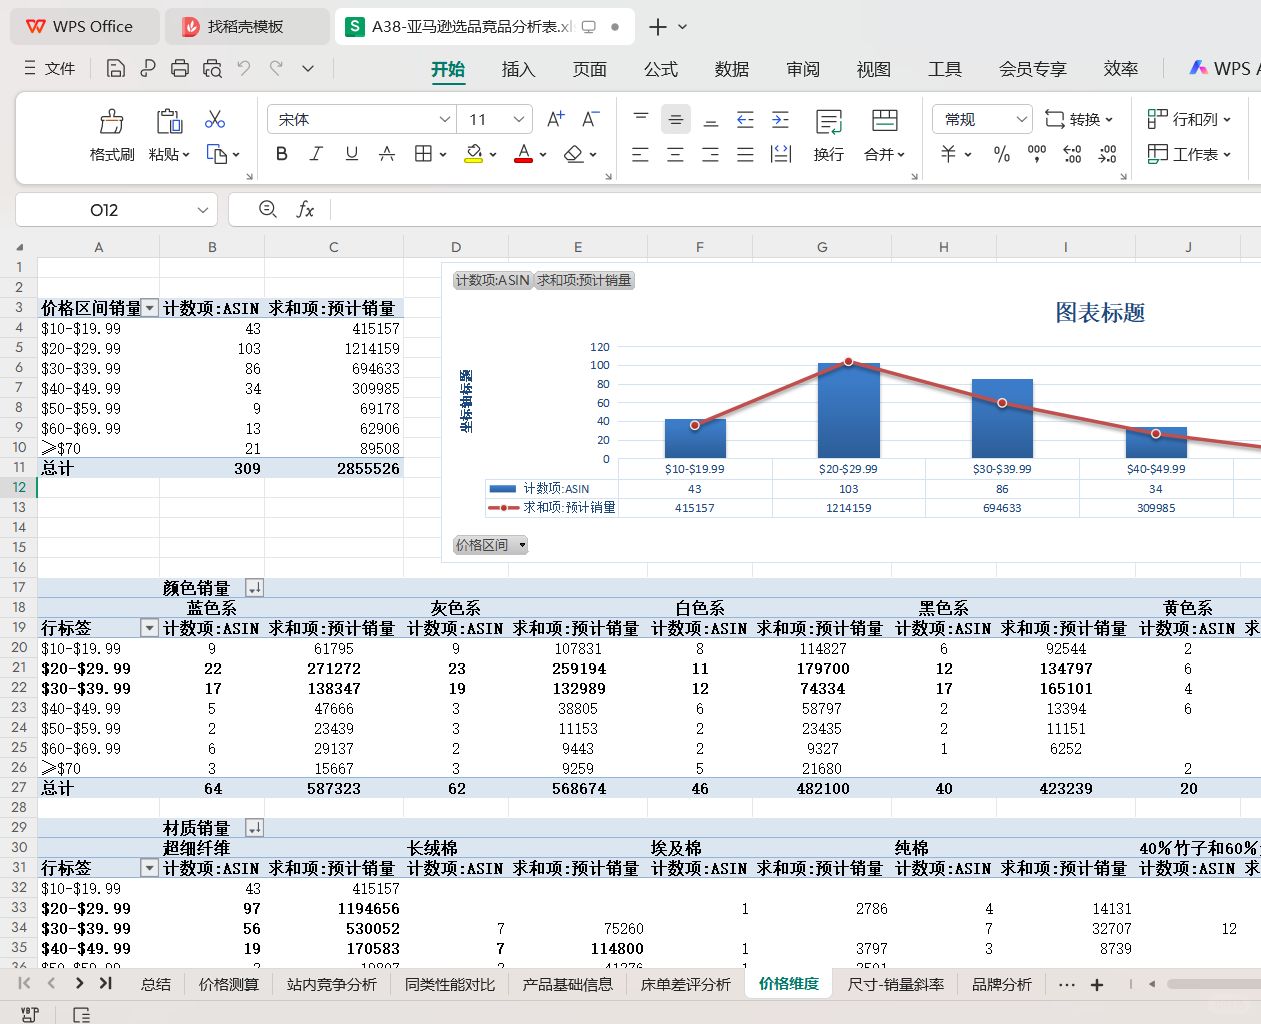Open the number format dropdown (常规)

click(1022, 120)
